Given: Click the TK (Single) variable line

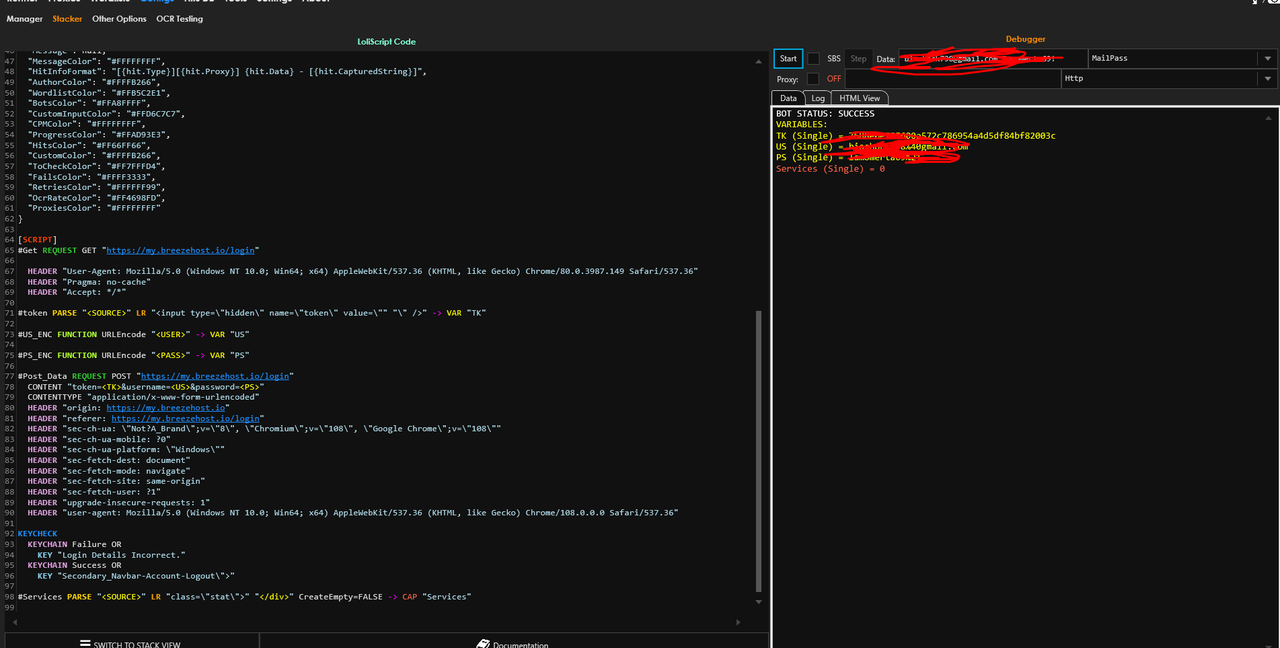Looking at the screenshot, I should pos(916,136).
